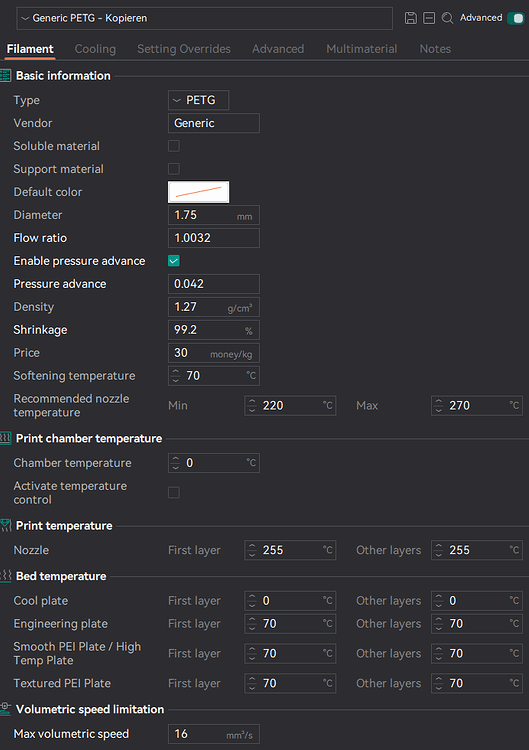
Task: Click the Diameter field (1.75 mm)
Action: pos(214,215)
